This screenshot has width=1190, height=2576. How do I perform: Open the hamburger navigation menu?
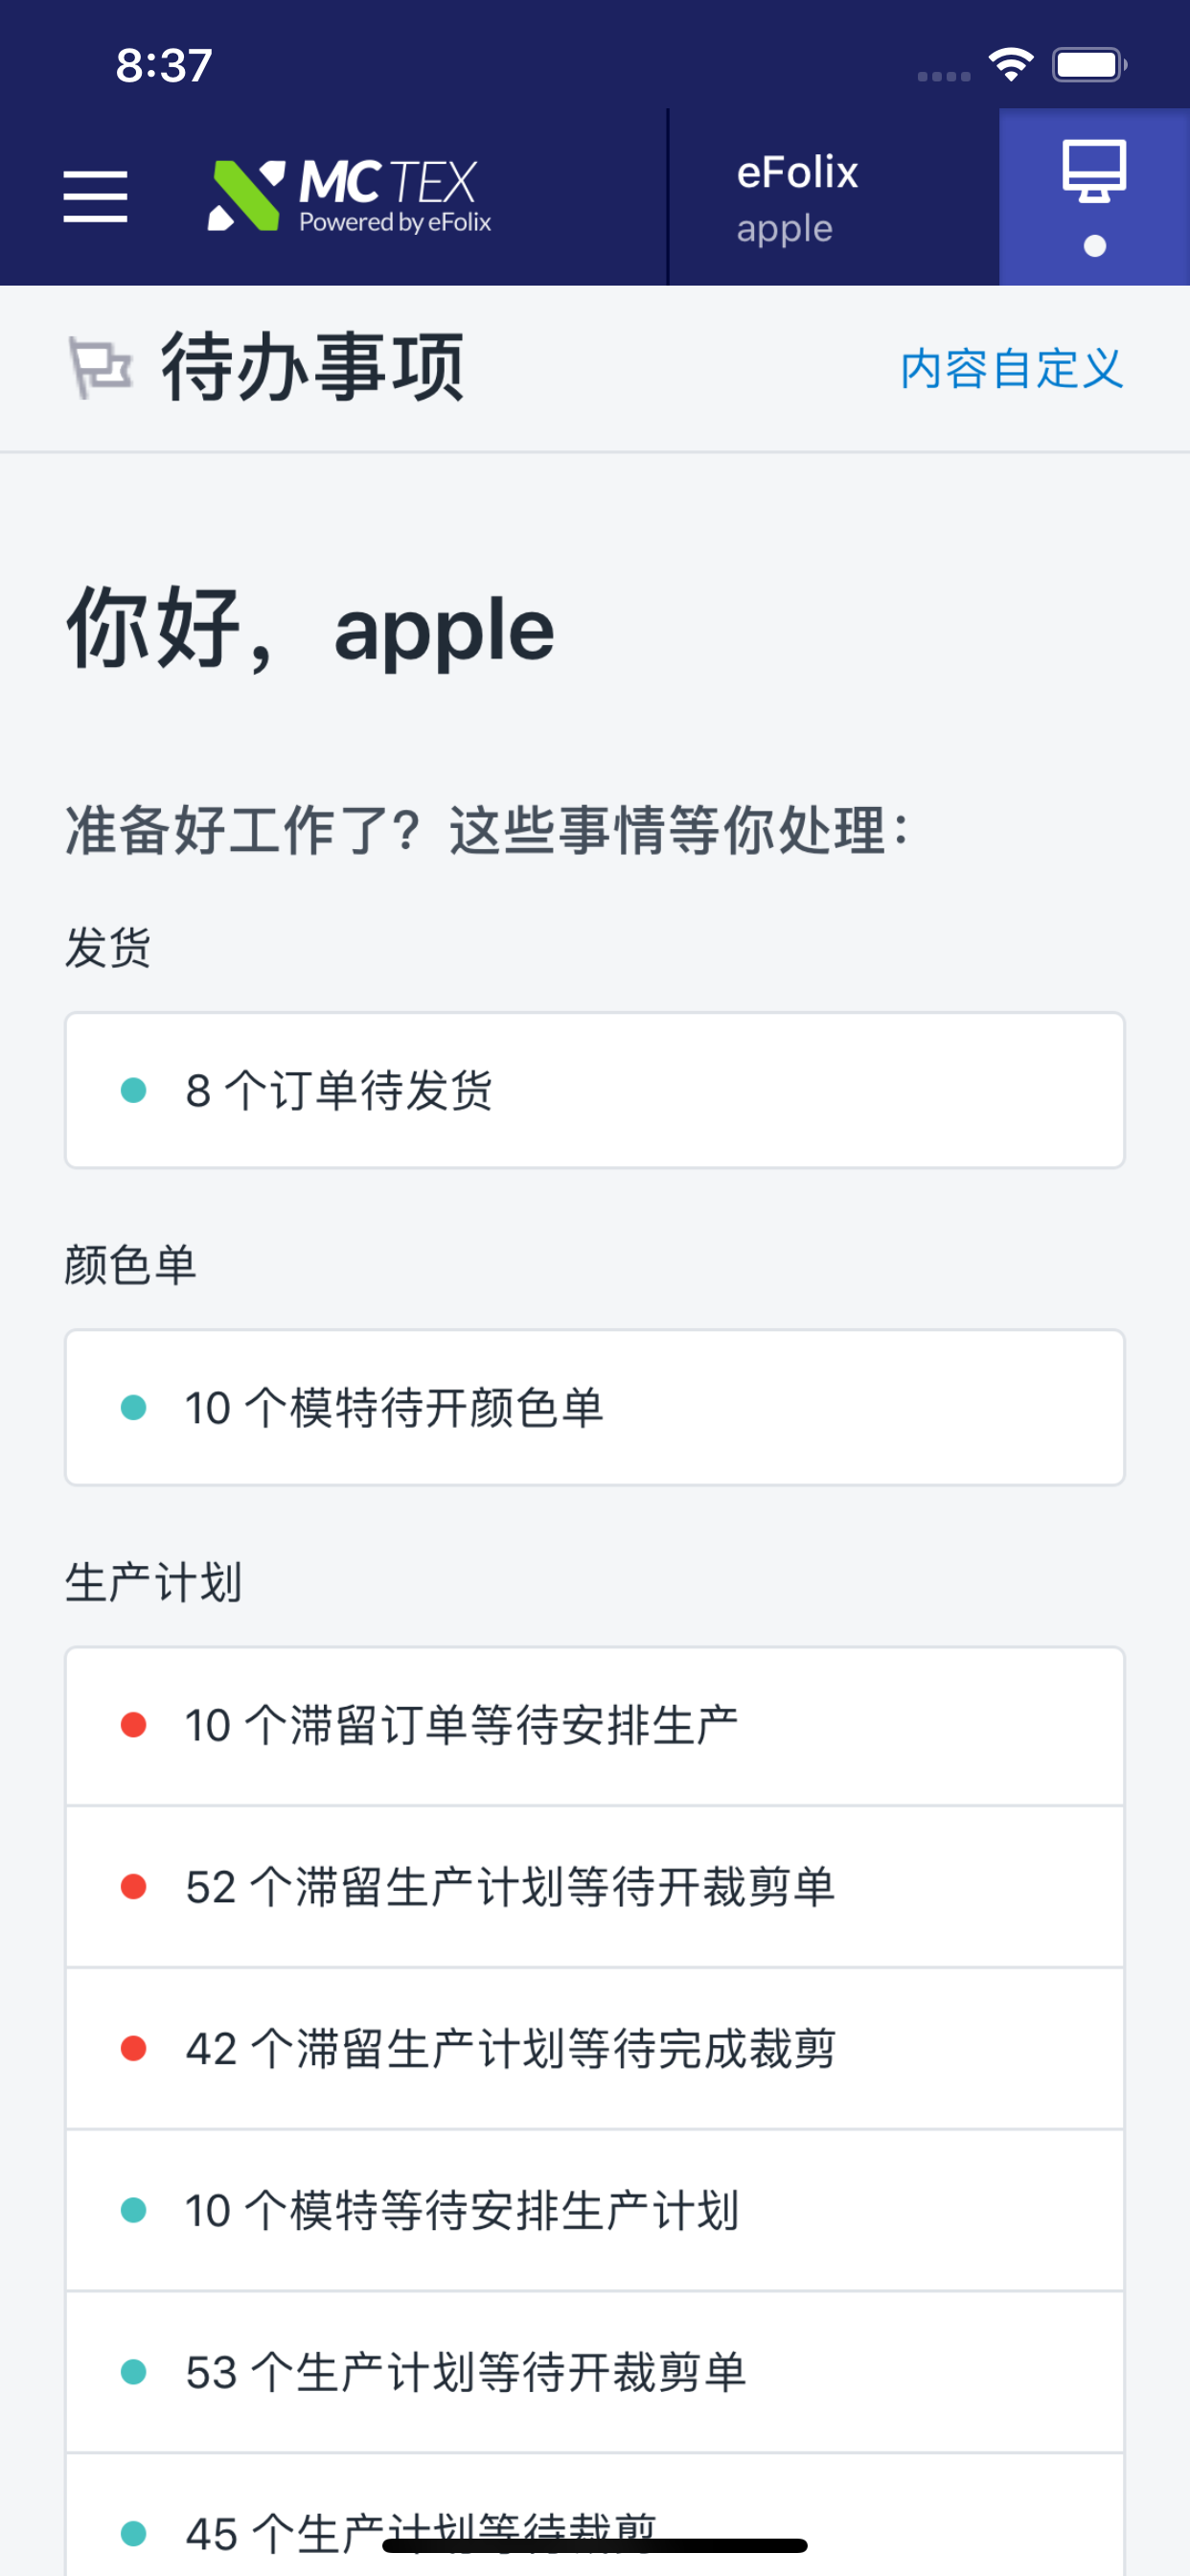click(95, 196)
